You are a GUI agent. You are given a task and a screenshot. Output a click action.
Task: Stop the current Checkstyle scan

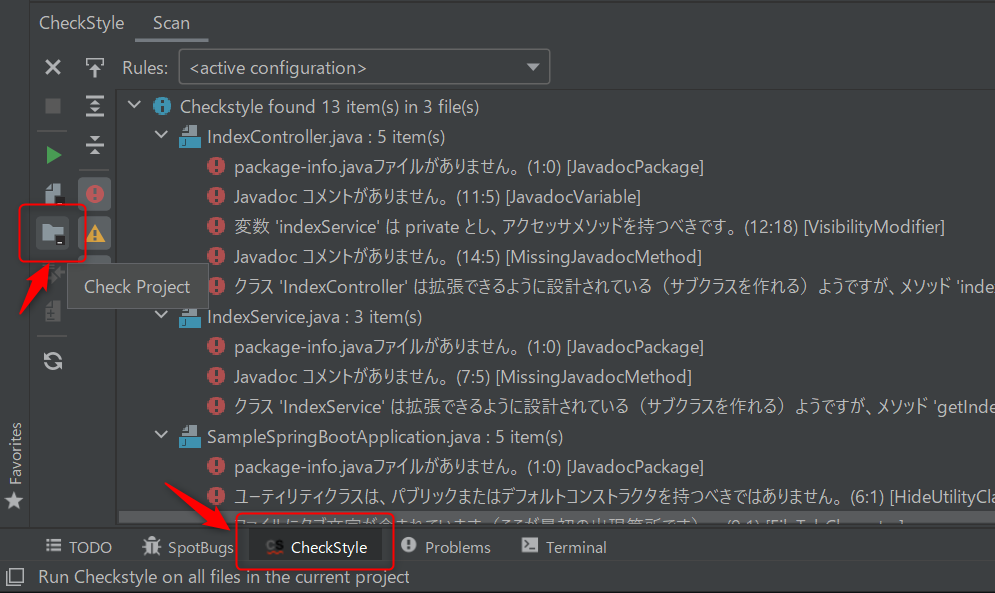pos(52,107)
